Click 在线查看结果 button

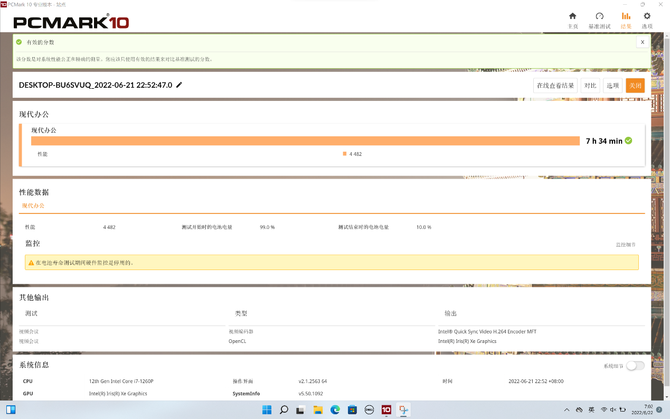tap(554, 86)
